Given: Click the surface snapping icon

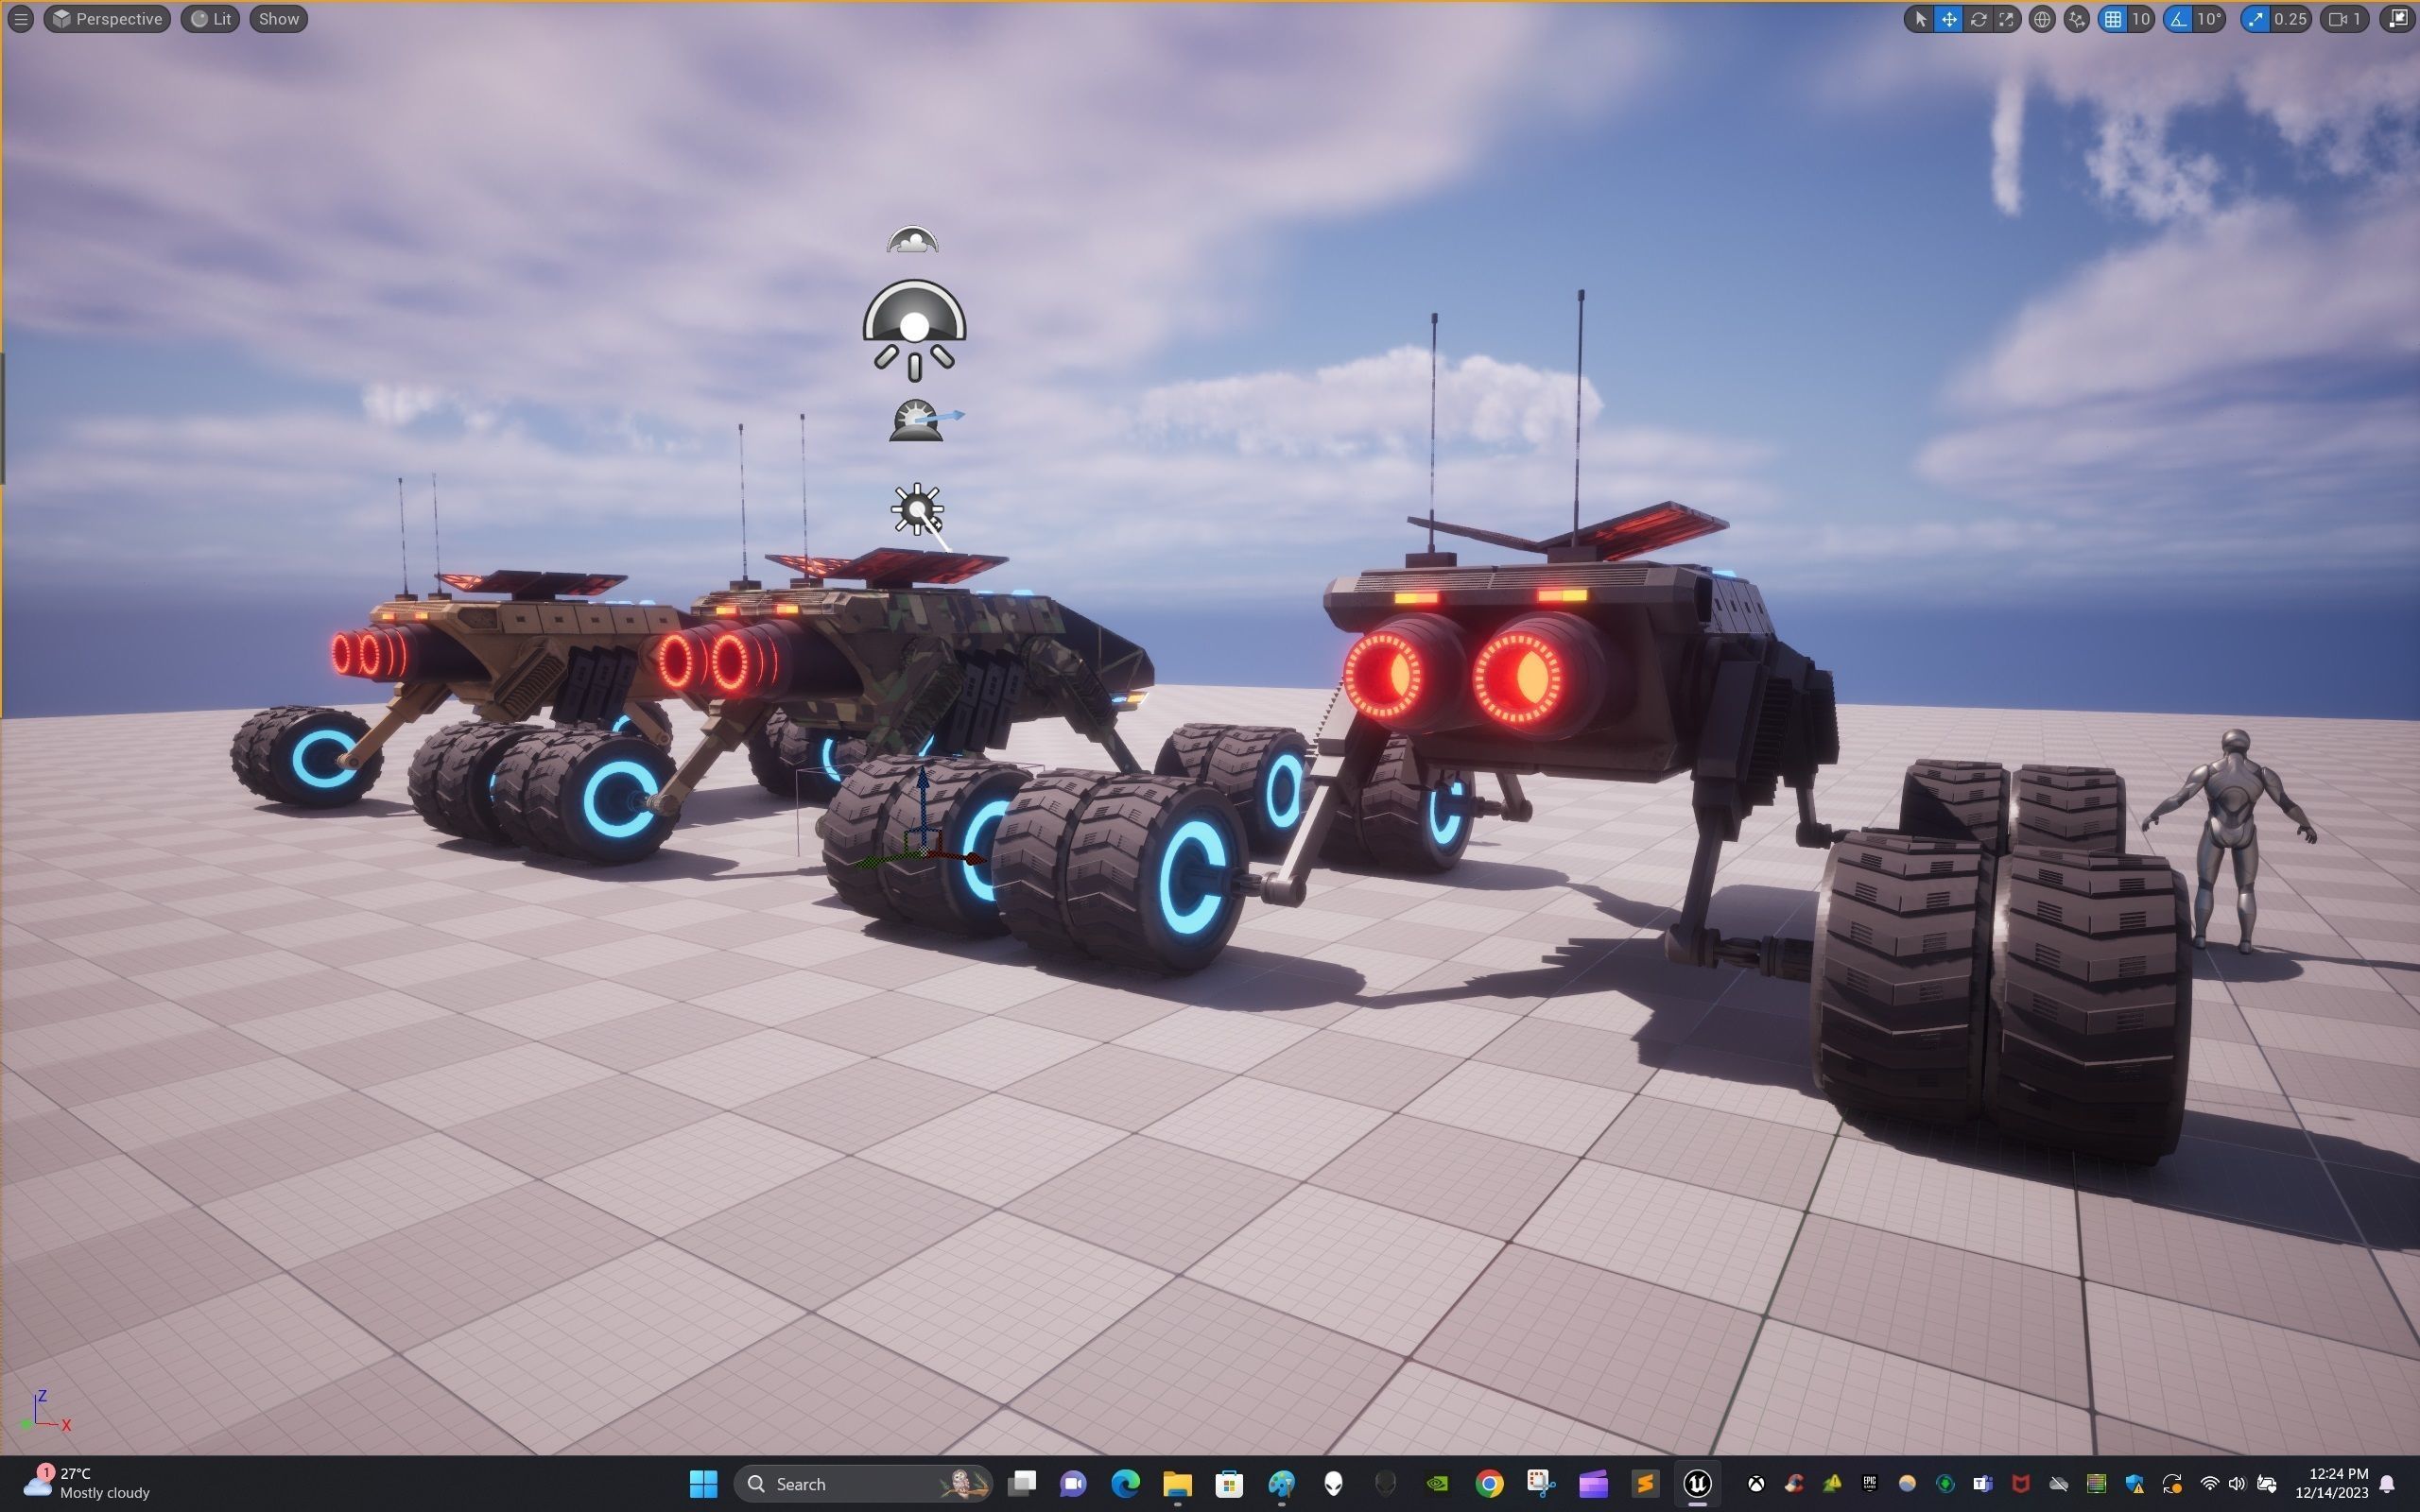Looking at the screenshot, I should click(2076, 19).
